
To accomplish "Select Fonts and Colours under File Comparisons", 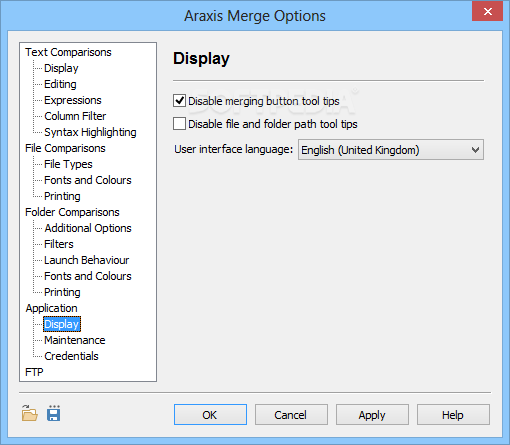I will (x=88, y=180).
